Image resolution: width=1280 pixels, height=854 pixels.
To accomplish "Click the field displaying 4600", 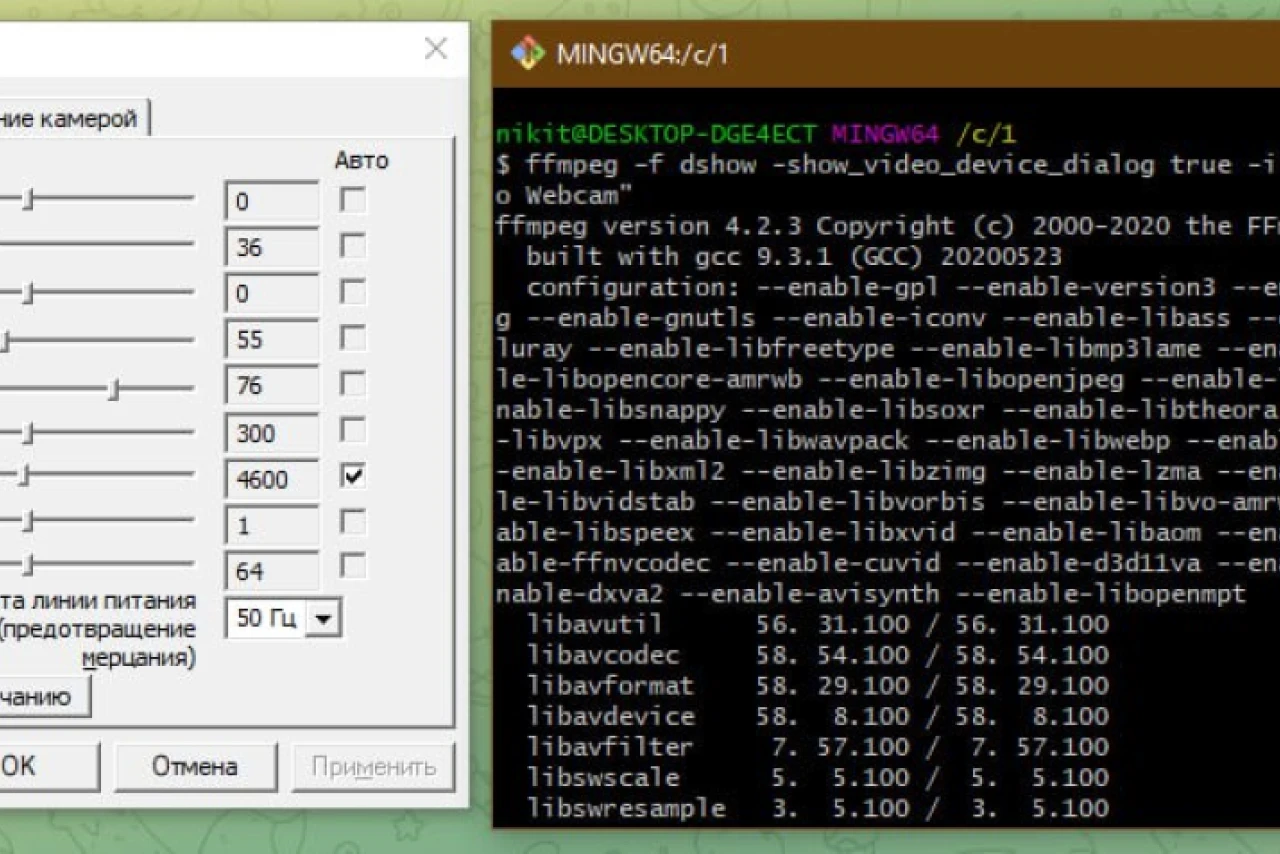I will pyautogui.click(x=272, y=478).
